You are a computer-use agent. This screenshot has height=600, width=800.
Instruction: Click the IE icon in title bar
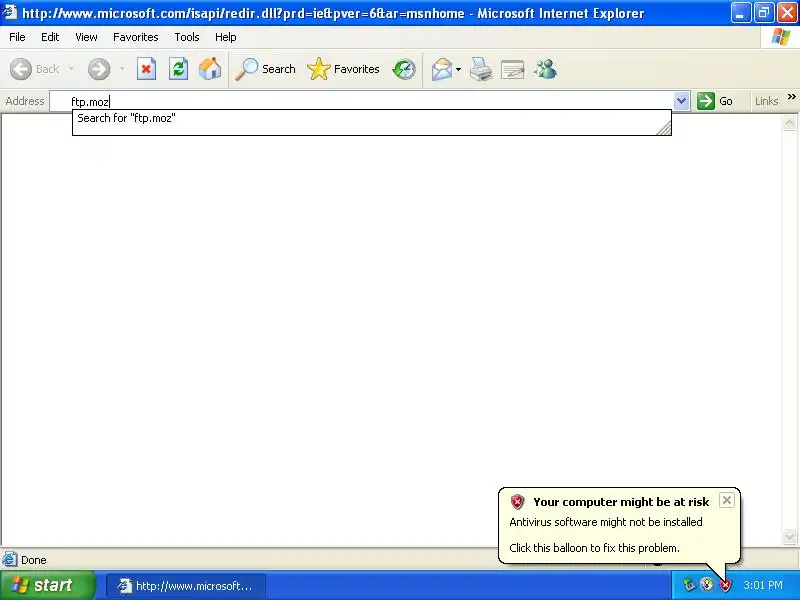[x=10, y=12]
